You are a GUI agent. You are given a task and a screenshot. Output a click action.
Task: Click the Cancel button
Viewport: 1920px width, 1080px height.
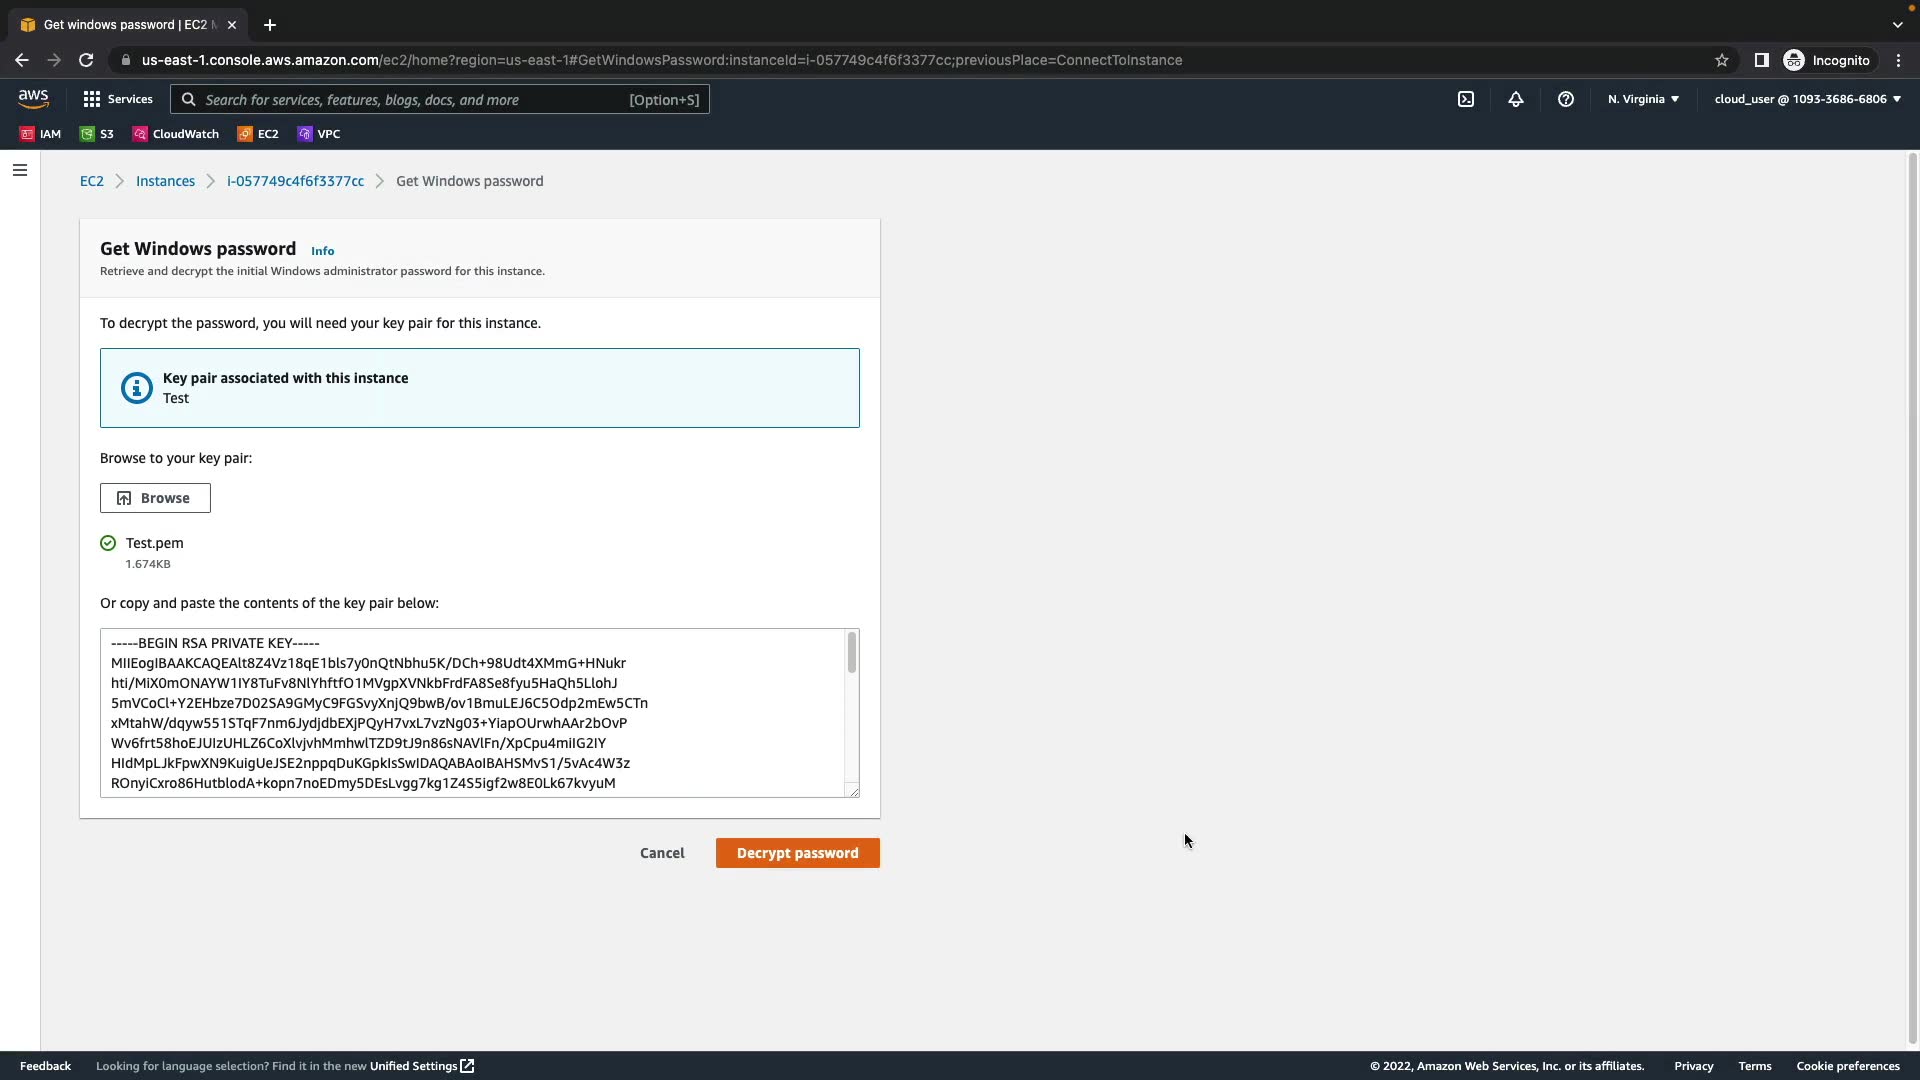tap(662, 853)
